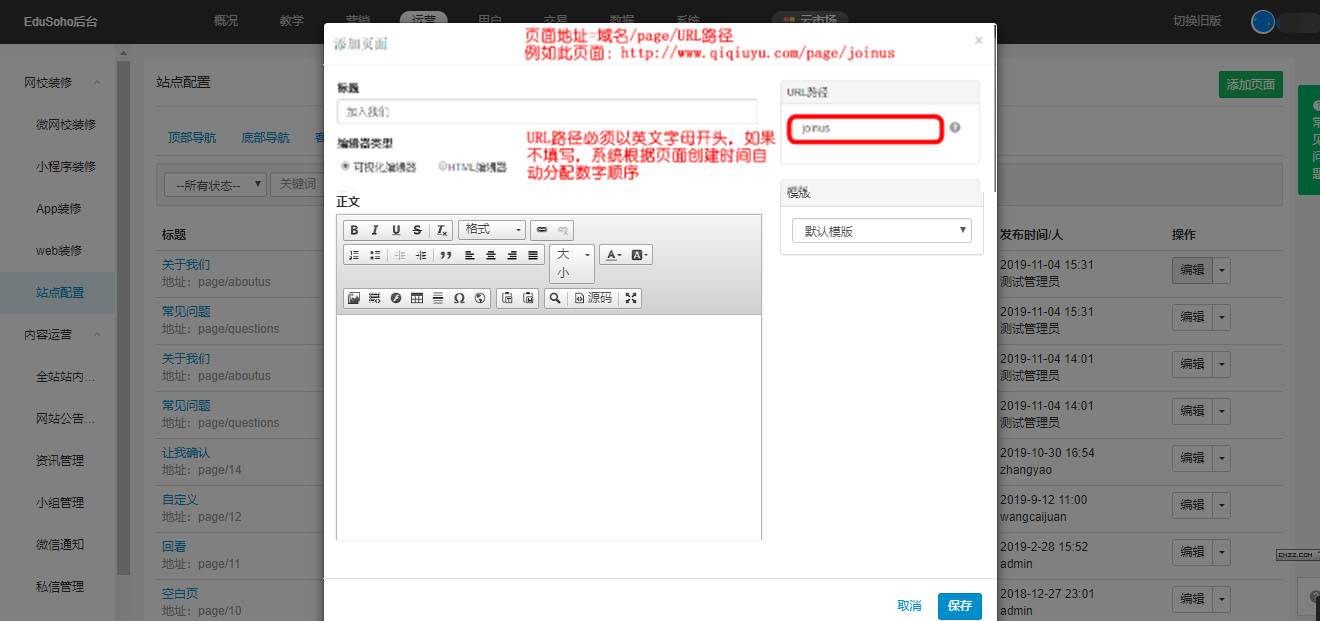Image resolution: width=1320 pixels, height=621 pixels.
Task: Switch to the 顶部导航 tab
Action: pos(192,138)
